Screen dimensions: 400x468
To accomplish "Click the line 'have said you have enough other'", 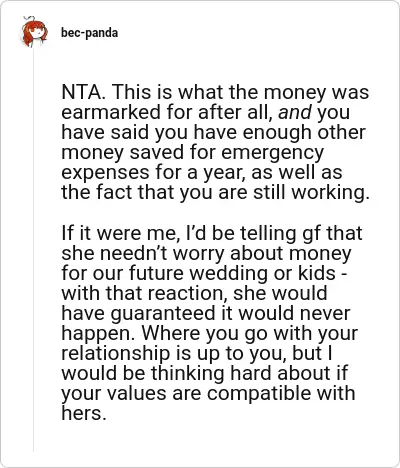I will 213,132.
